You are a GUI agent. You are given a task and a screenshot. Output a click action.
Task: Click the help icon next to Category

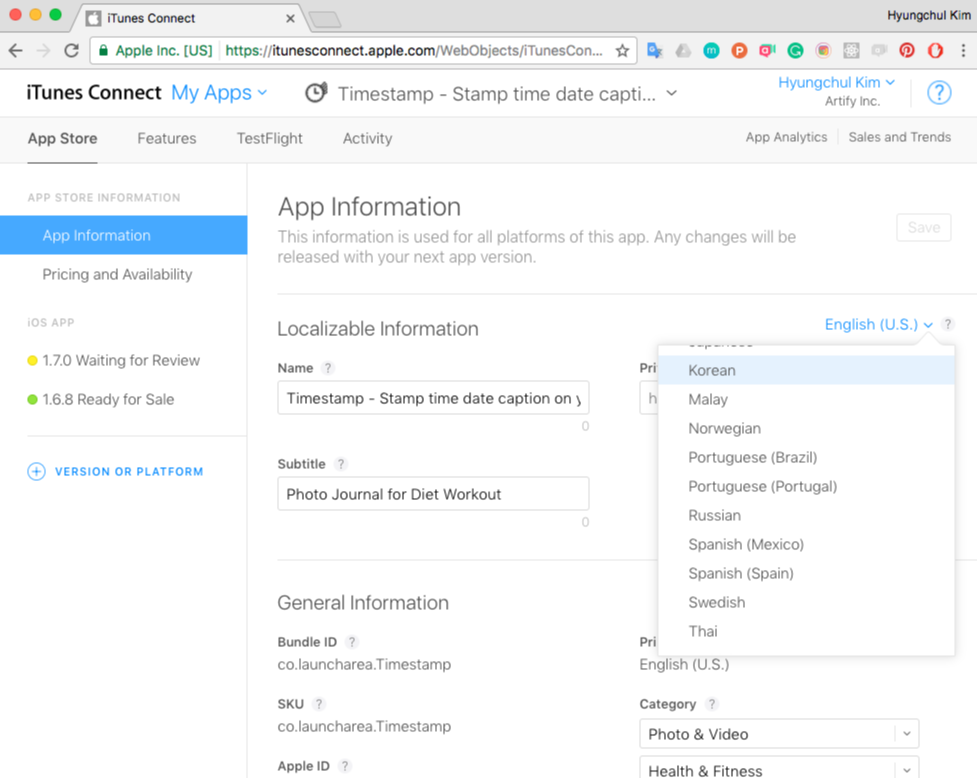712,704
